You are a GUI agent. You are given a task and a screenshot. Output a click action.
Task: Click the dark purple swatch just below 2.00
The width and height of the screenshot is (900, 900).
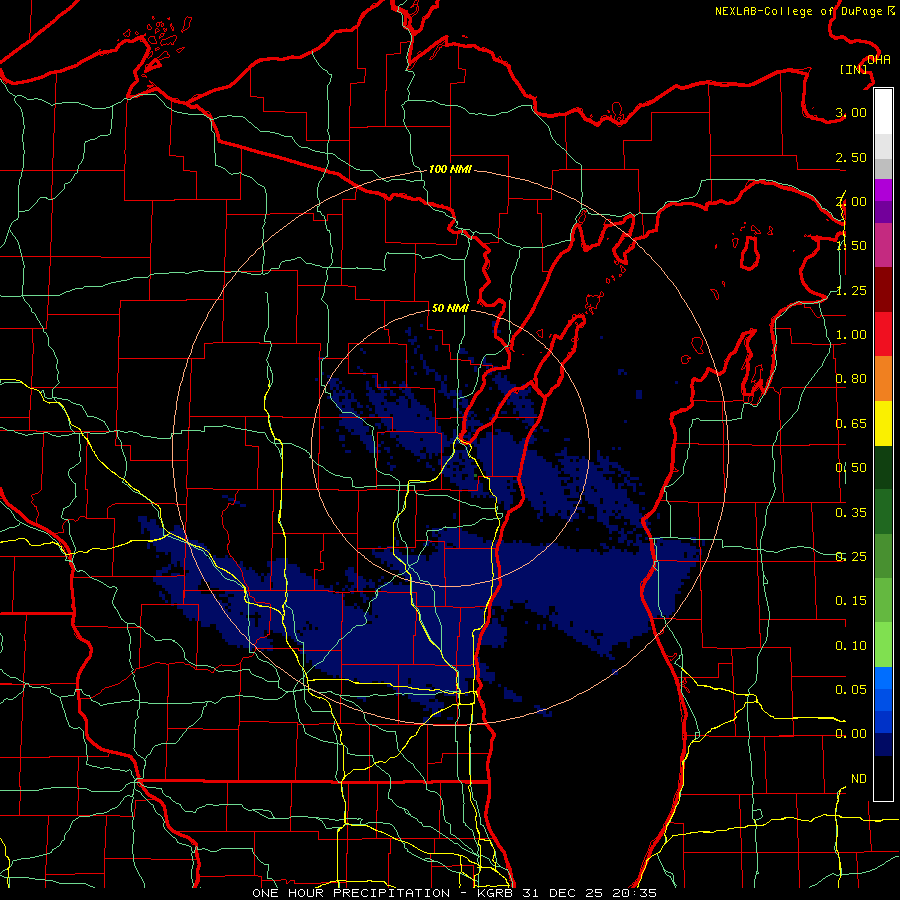pos(883,212)
